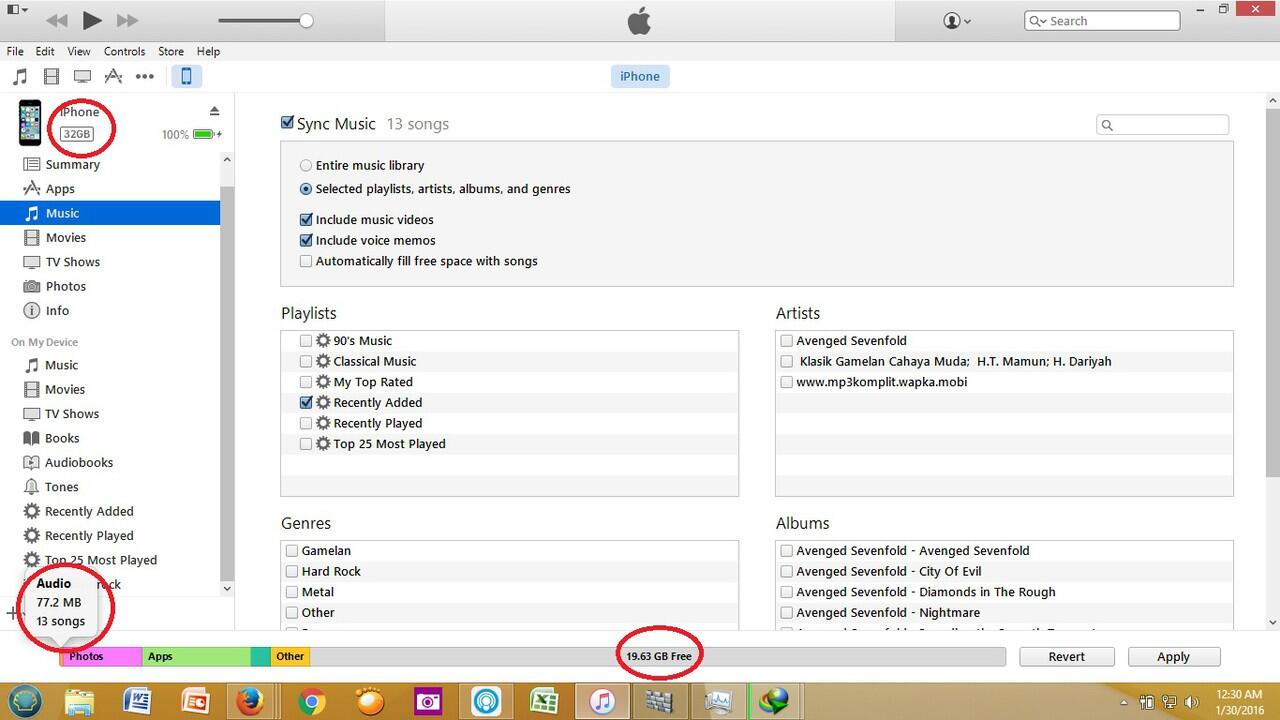Click the Revert button
Viewport: 1280px width, 720px height.
(1067, 656)
